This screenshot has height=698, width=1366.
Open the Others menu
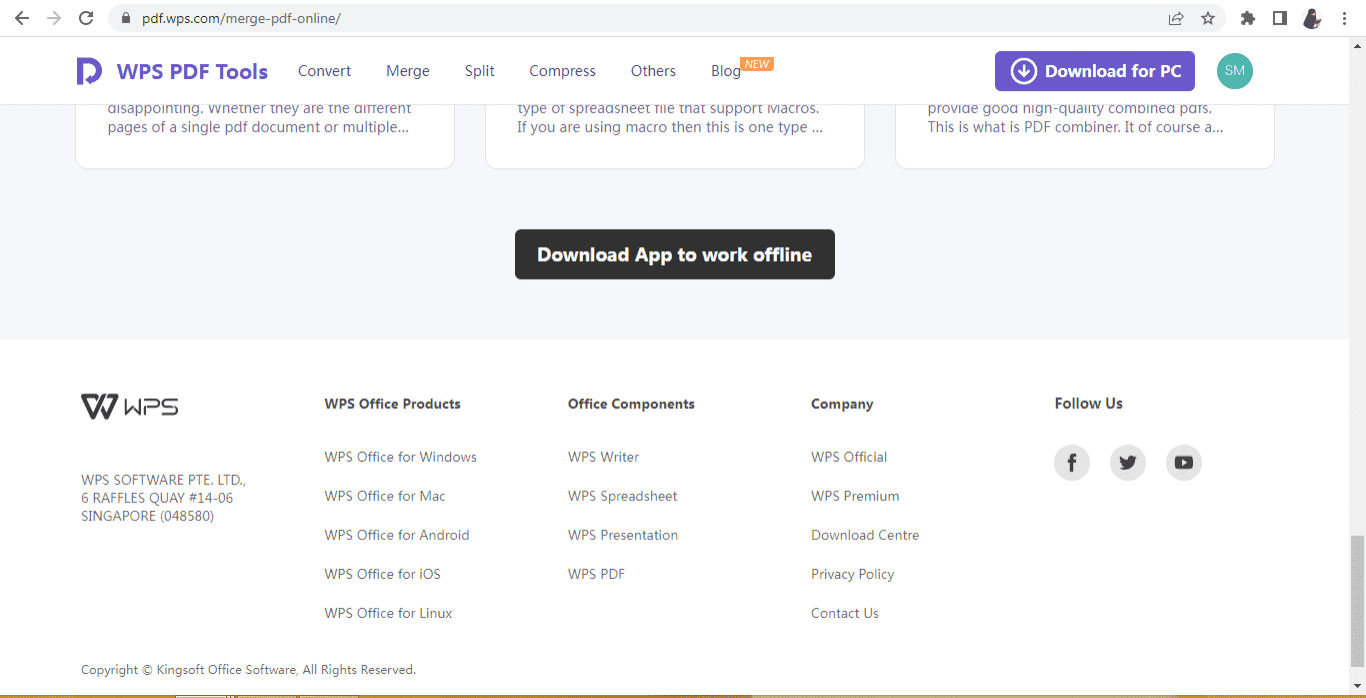tap(653, 71)
